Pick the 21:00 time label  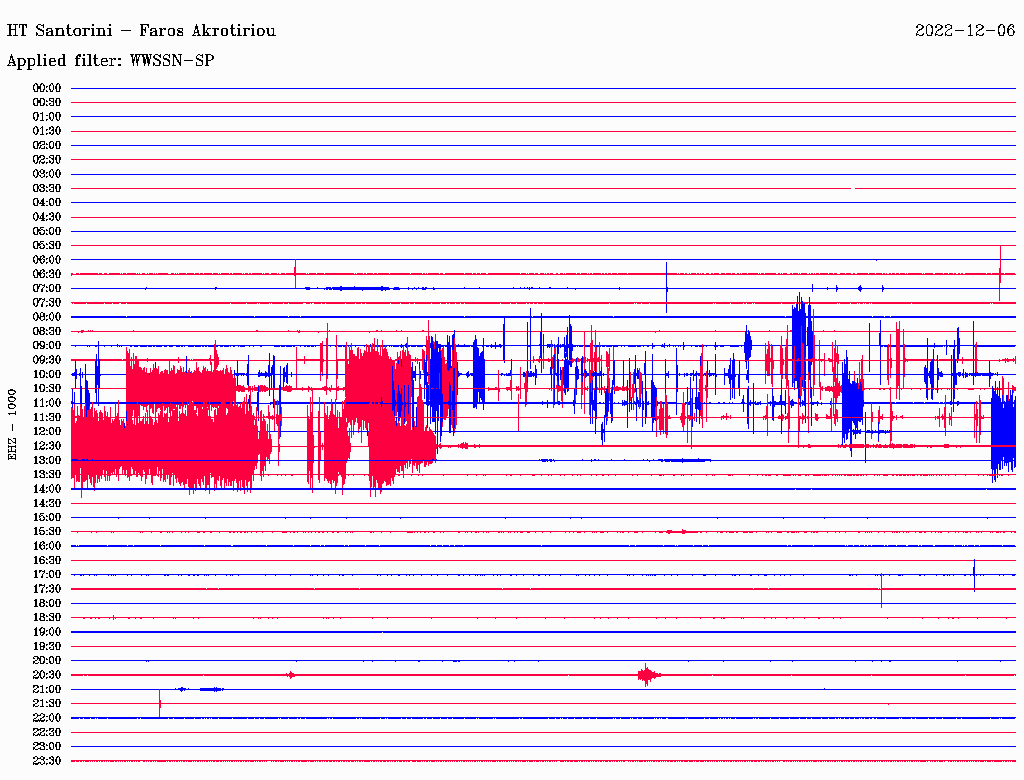pyautogui.click(x=46, y=690)
